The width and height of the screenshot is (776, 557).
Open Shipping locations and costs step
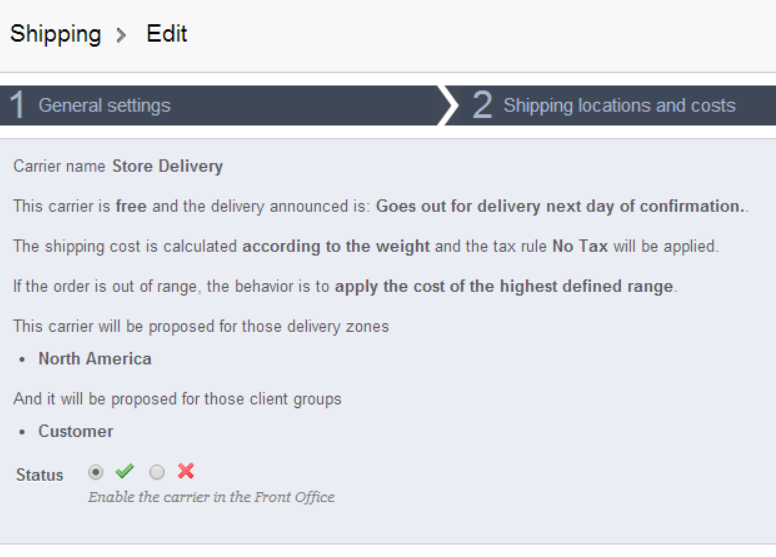point(619,105)
